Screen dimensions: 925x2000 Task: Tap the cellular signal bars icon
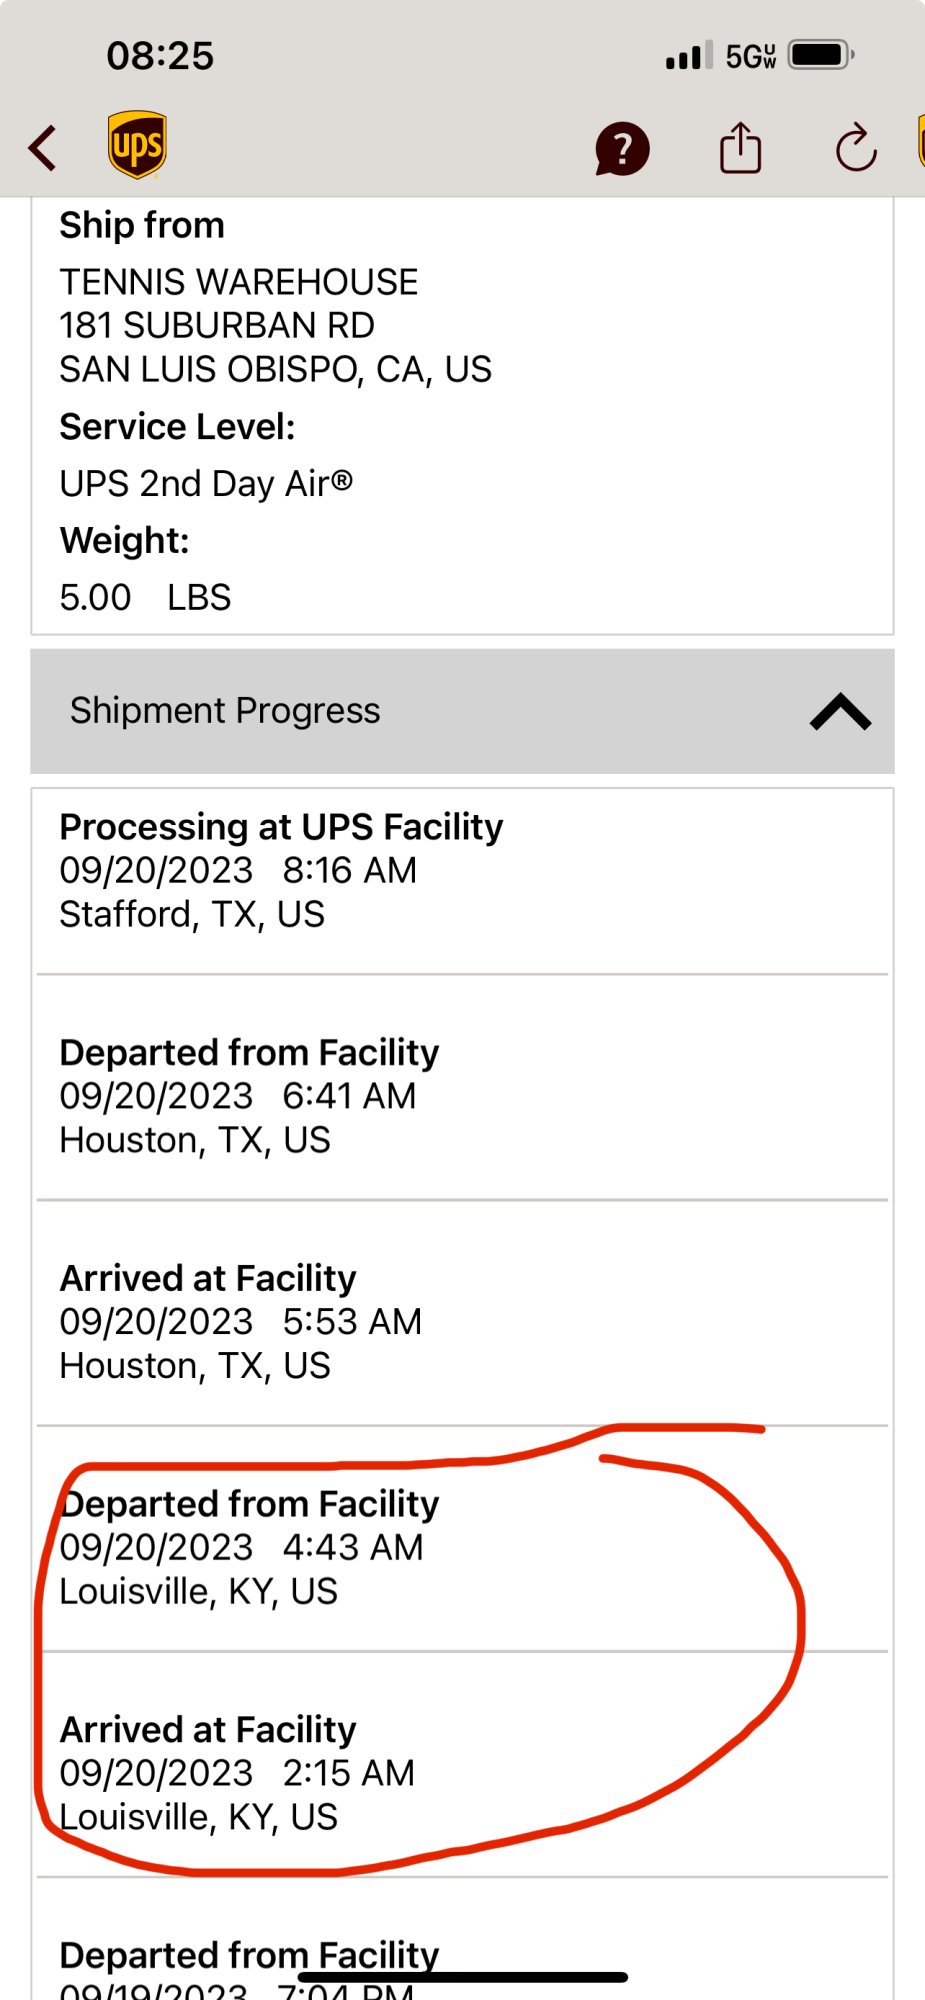click(x=689, y=55)
